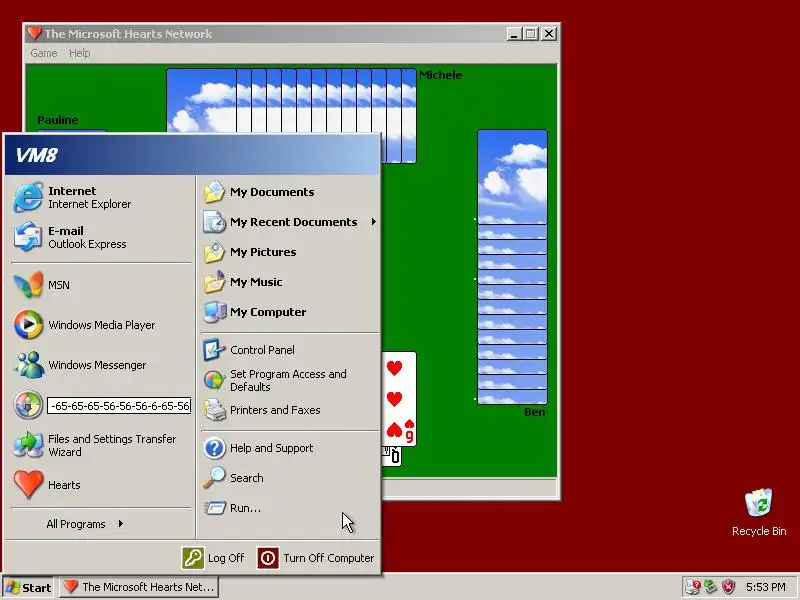Open Control Panel icon
Screen dimensions: 800x600
coord(214,350)
